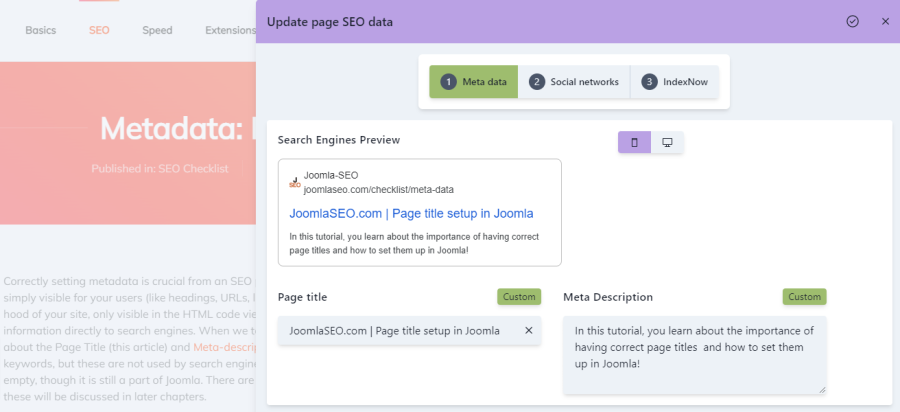Switch preview to mobile device icon
Image resolution: width=900 pixels, height=412 pixels.
634,142
